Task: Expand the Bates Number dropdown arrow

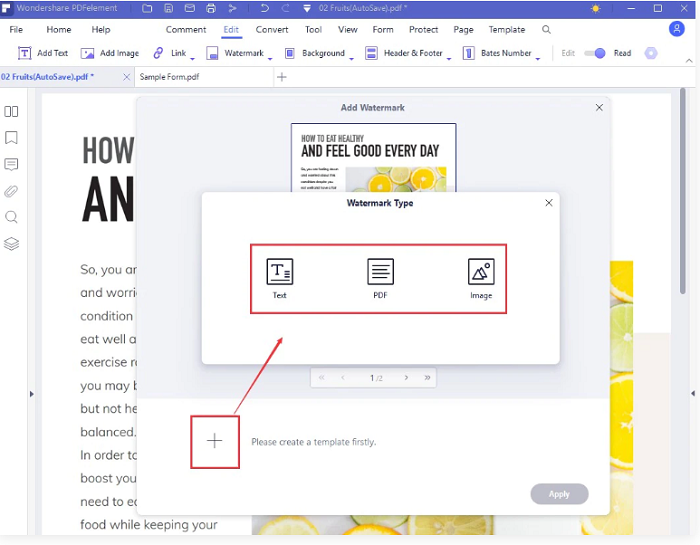Action: click(x=538, y=58)
